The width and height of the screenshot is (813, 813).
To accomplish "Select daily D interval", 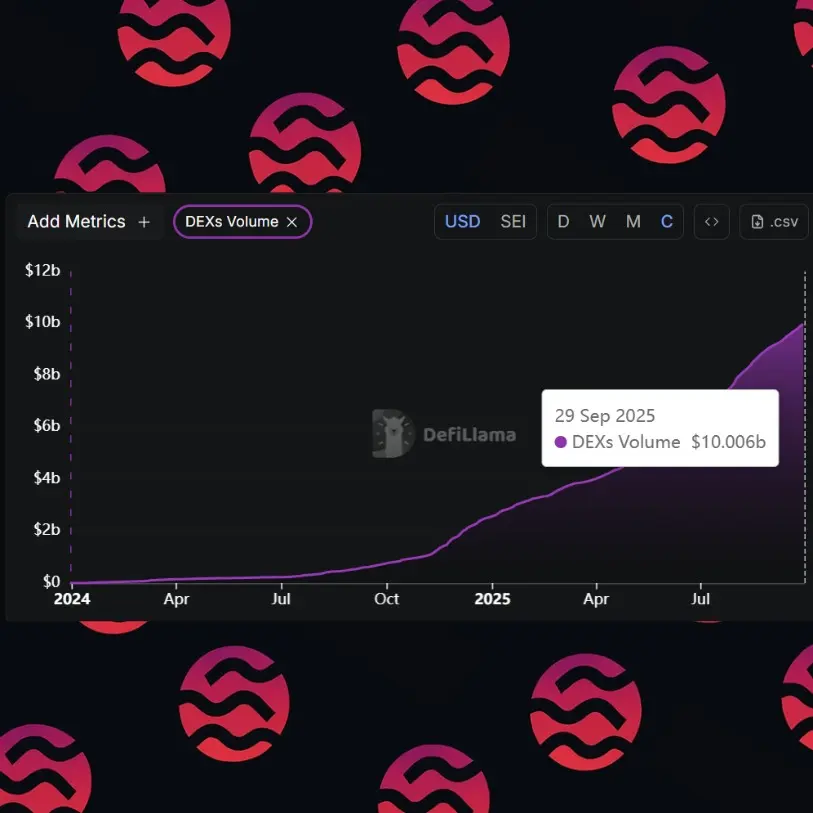I will pyautogui.click(x=563, y=222).
